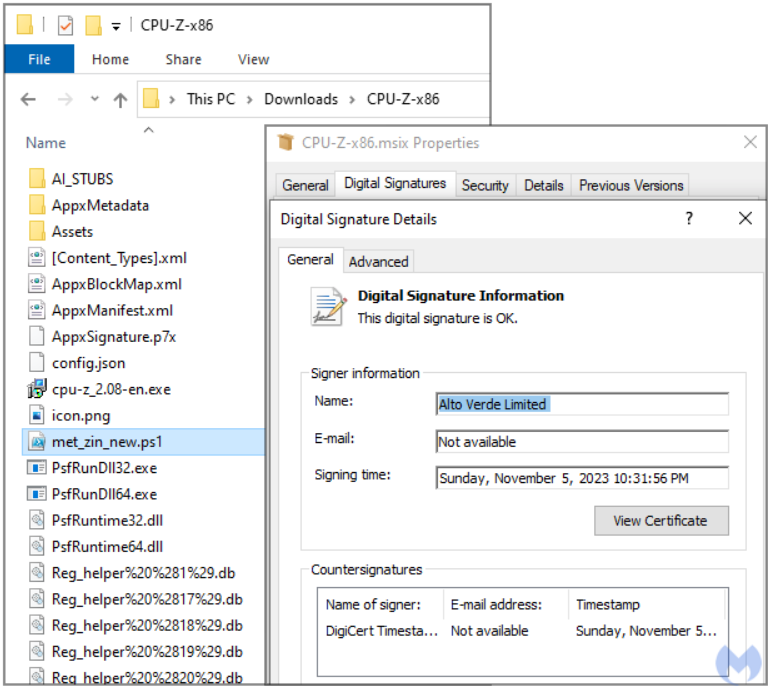The image size is (768, 687).
Task: Click the met_zin_new.ps1 script icon
Action: [37, 441]
